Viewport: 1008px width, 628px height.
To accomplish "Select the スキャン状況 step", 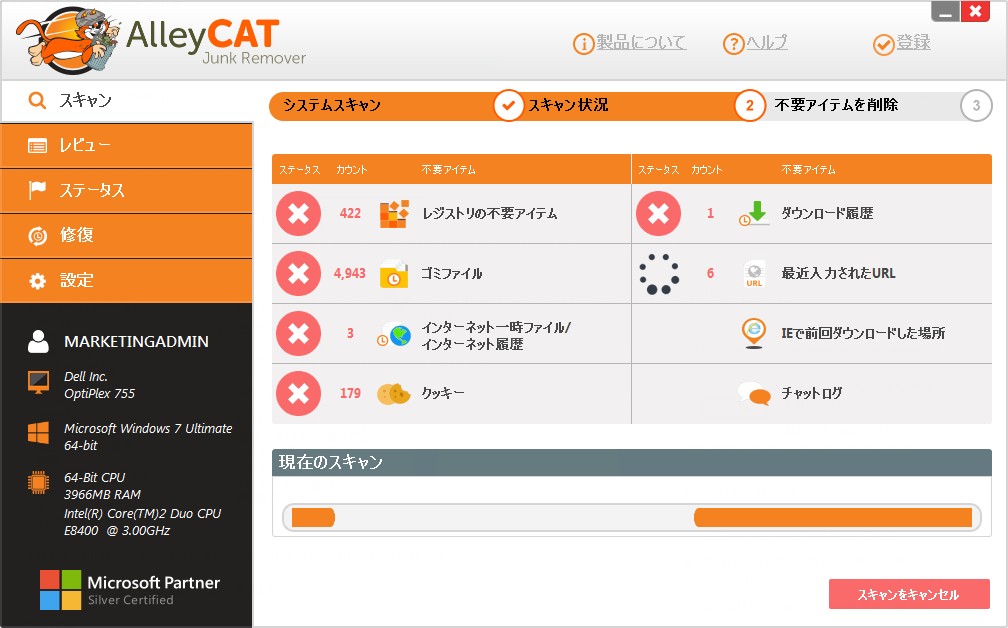I will point(568,105).
